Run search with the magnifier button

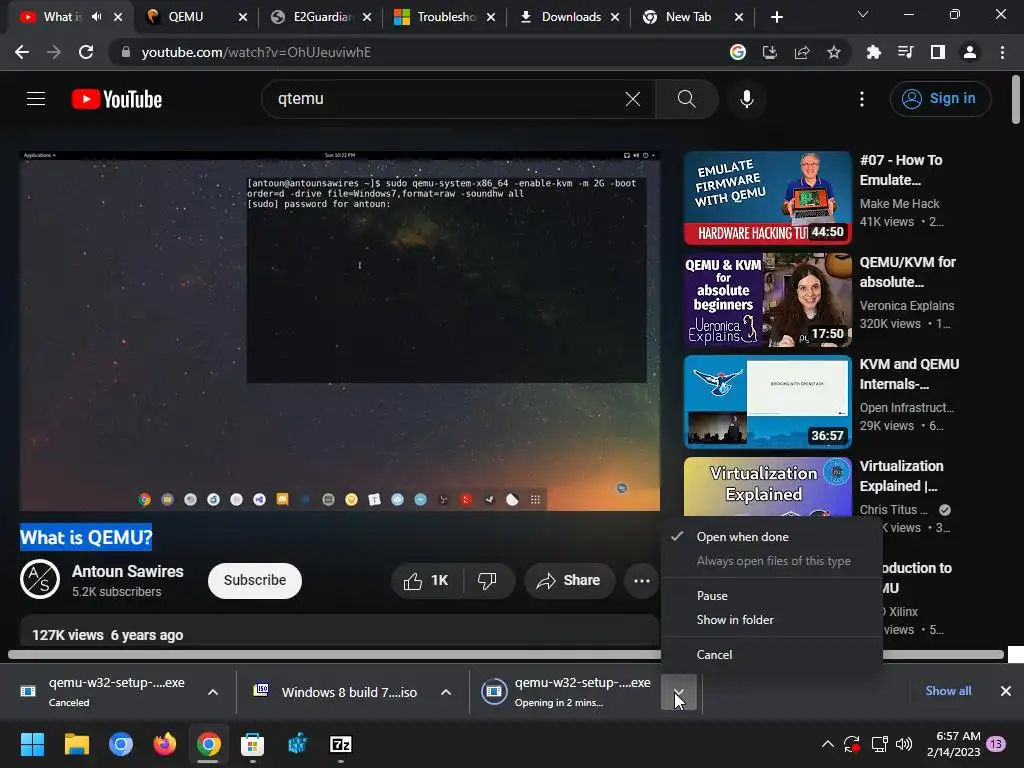686,99
